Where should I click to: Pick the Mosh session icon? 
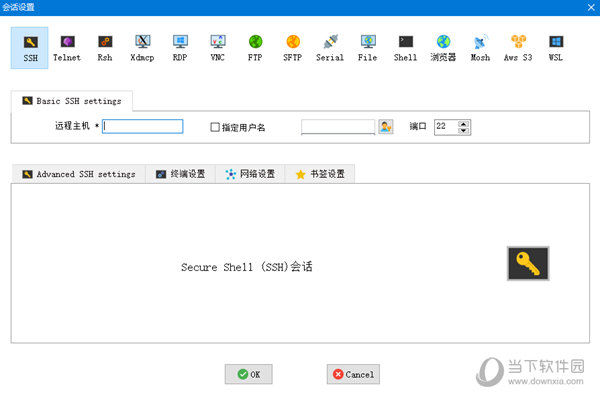point(480,48)
